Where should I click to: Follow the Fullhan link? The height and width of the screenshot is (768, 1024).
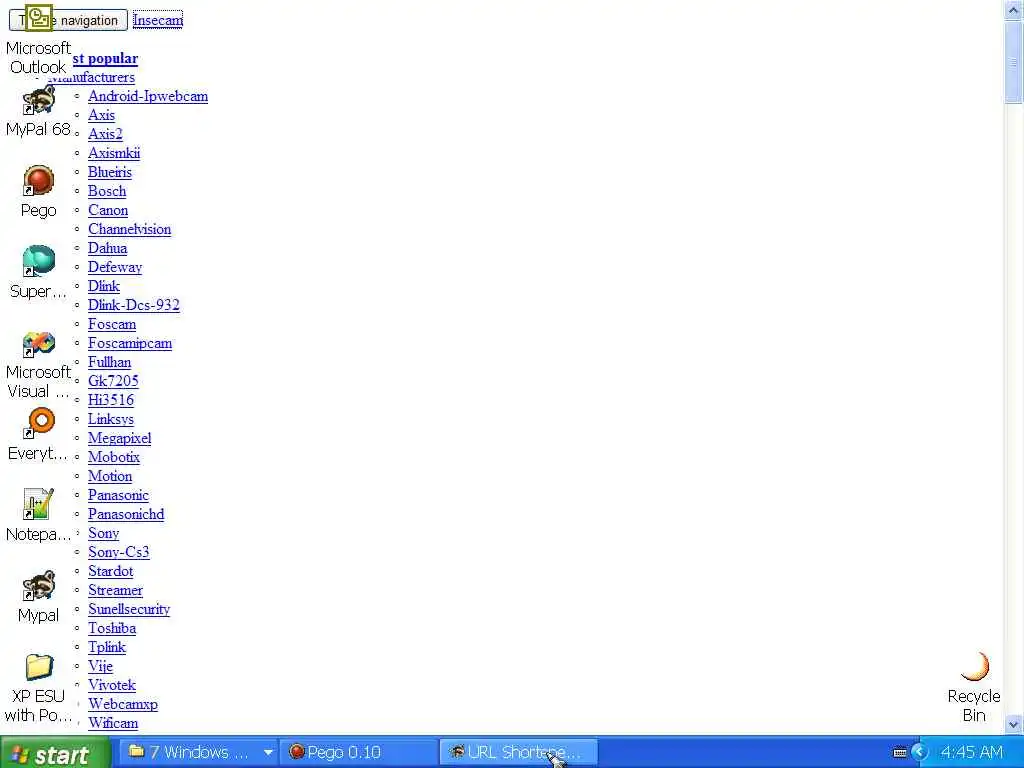pos(110,362)
